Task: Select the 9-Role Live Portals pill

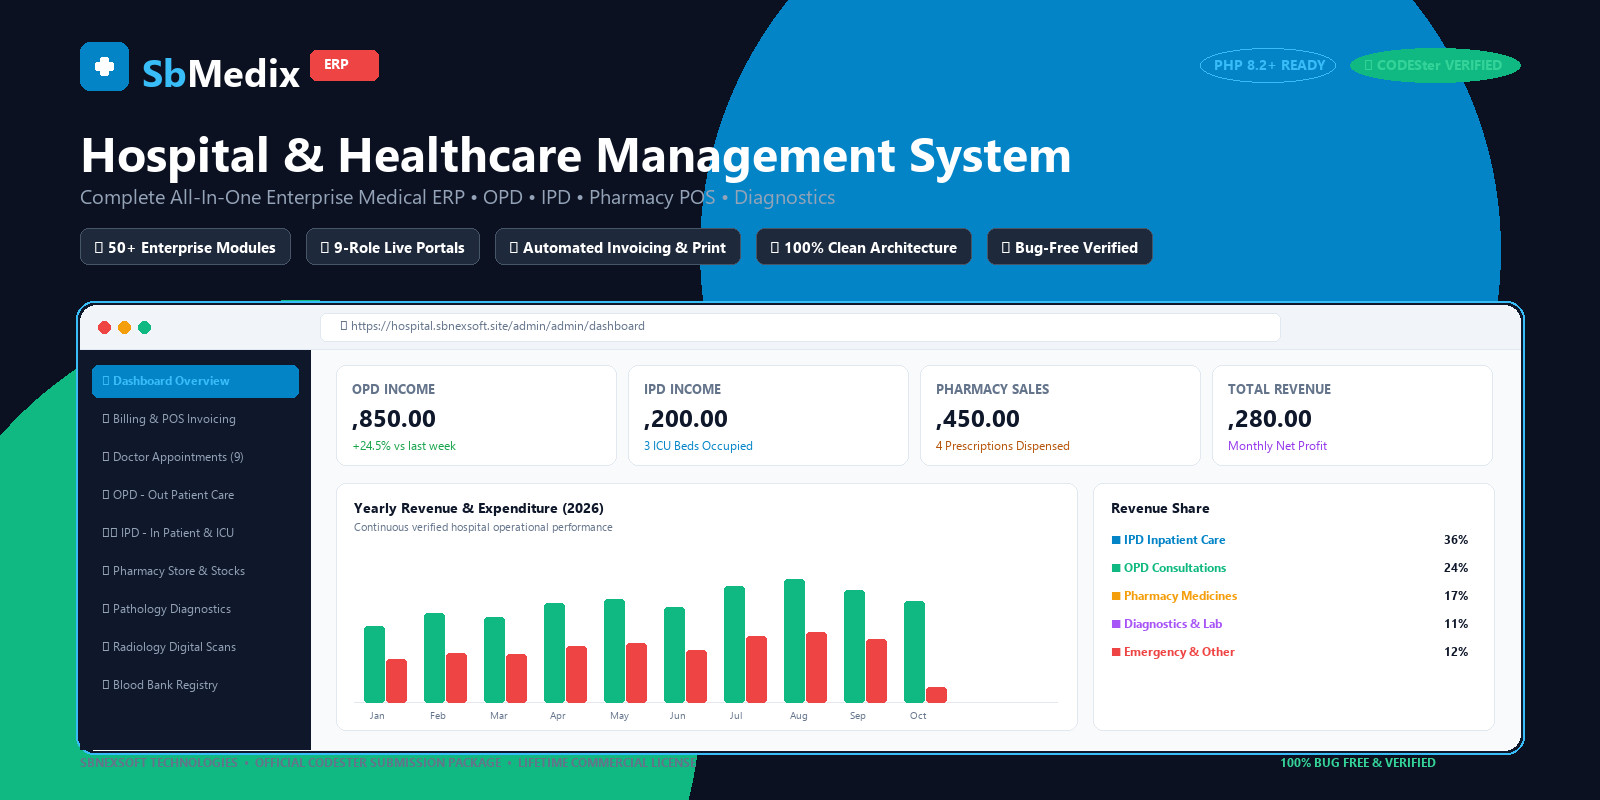Action: tap(393, 247)
